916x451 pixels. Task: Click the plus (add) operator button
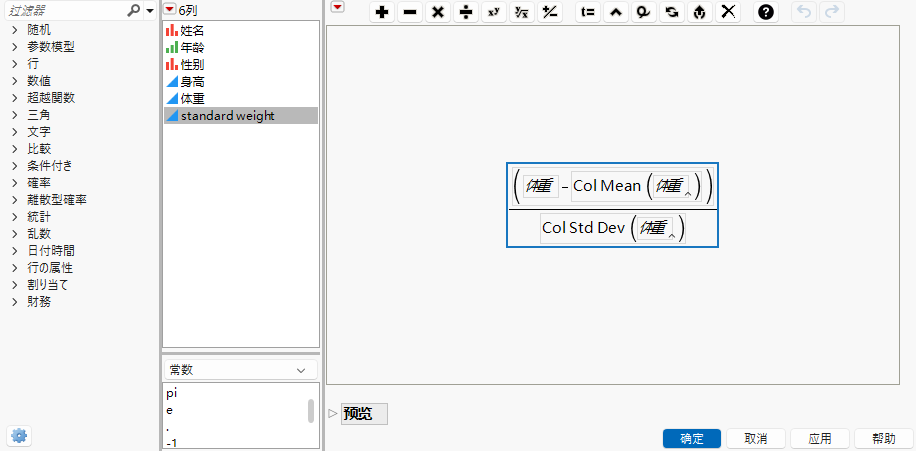(x=382, y=12)
